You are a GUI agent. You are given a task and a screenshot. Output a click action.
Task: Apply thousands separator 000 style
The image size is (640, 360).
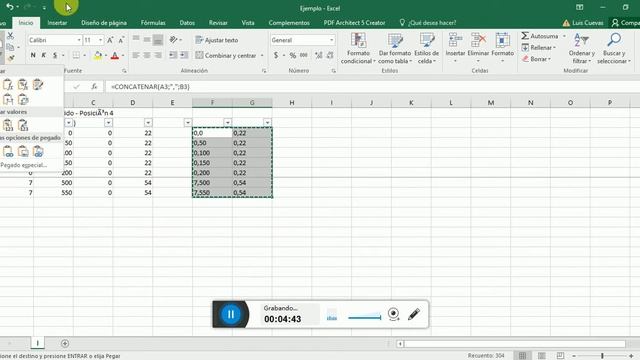pos(304,55)
